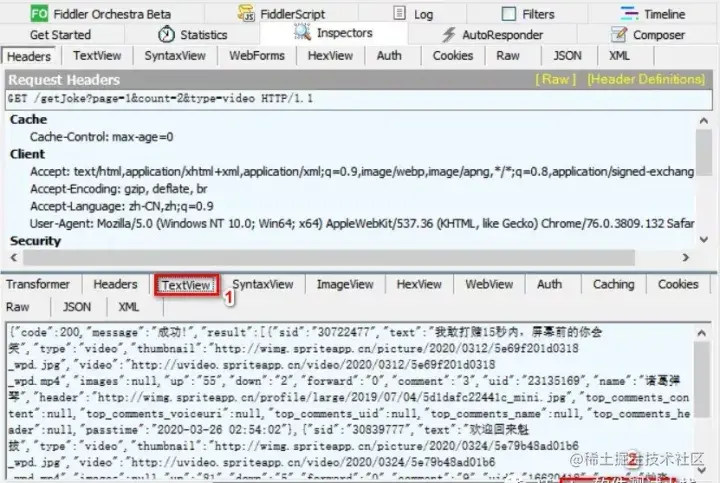Click the Inspectors magnifier icon
Screen dimensions: 720x483
point(302,32)
